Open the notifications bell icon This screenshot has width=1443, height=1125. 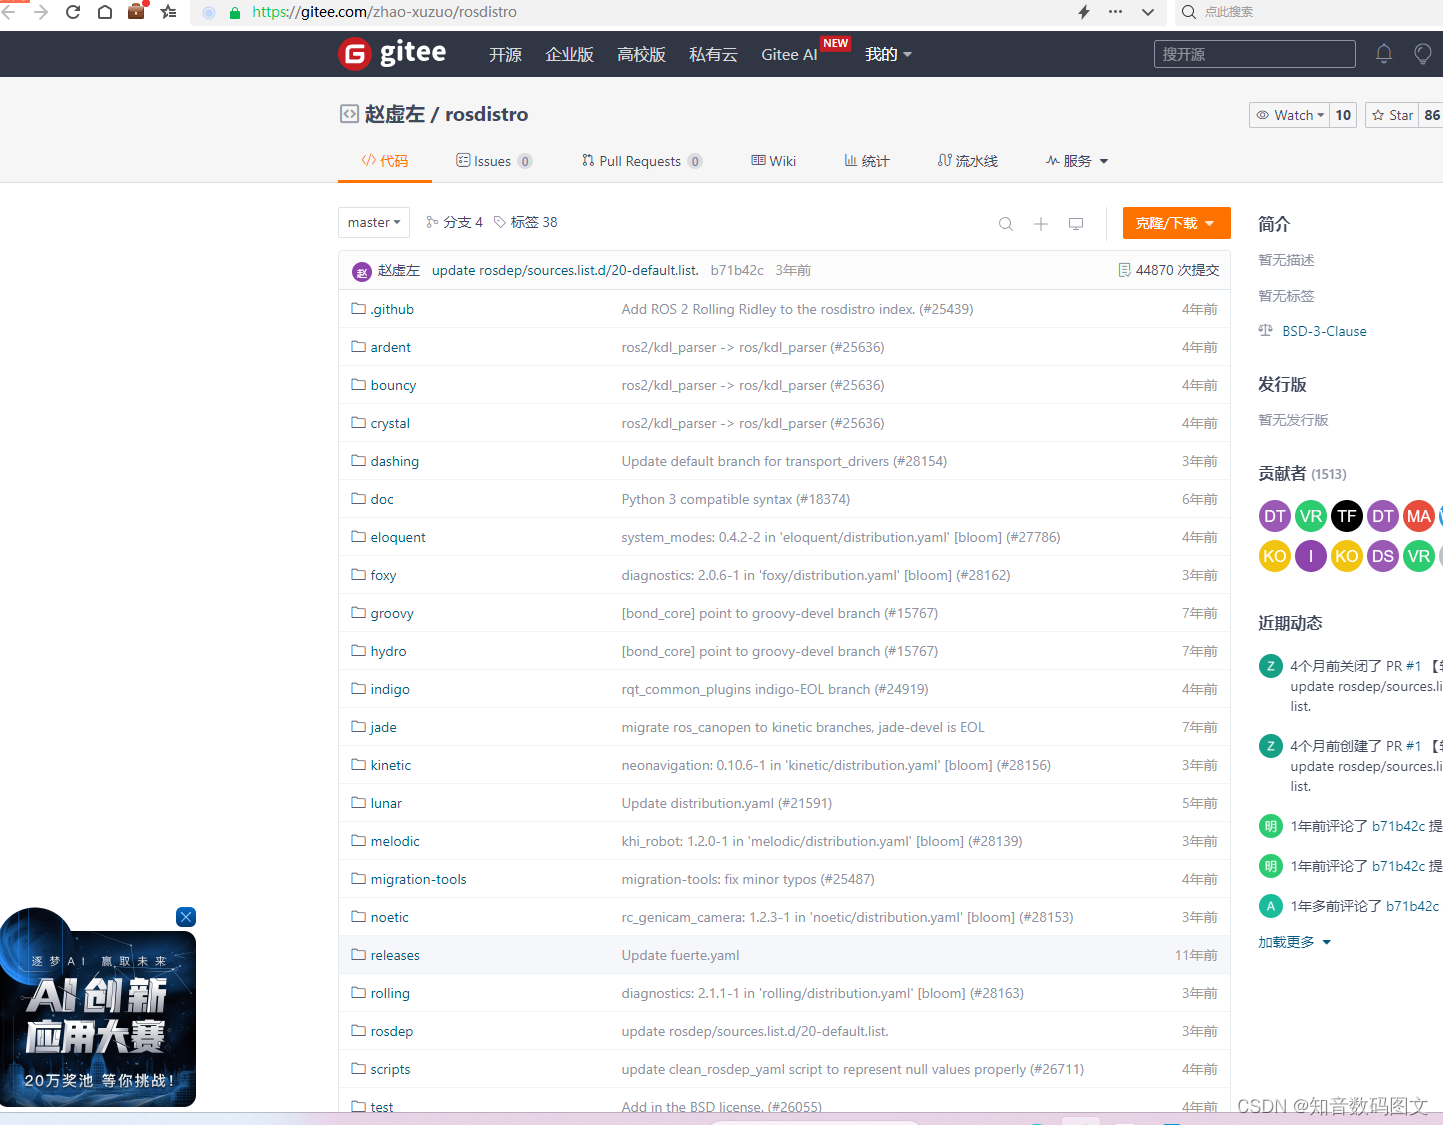tap(1384, 54)
